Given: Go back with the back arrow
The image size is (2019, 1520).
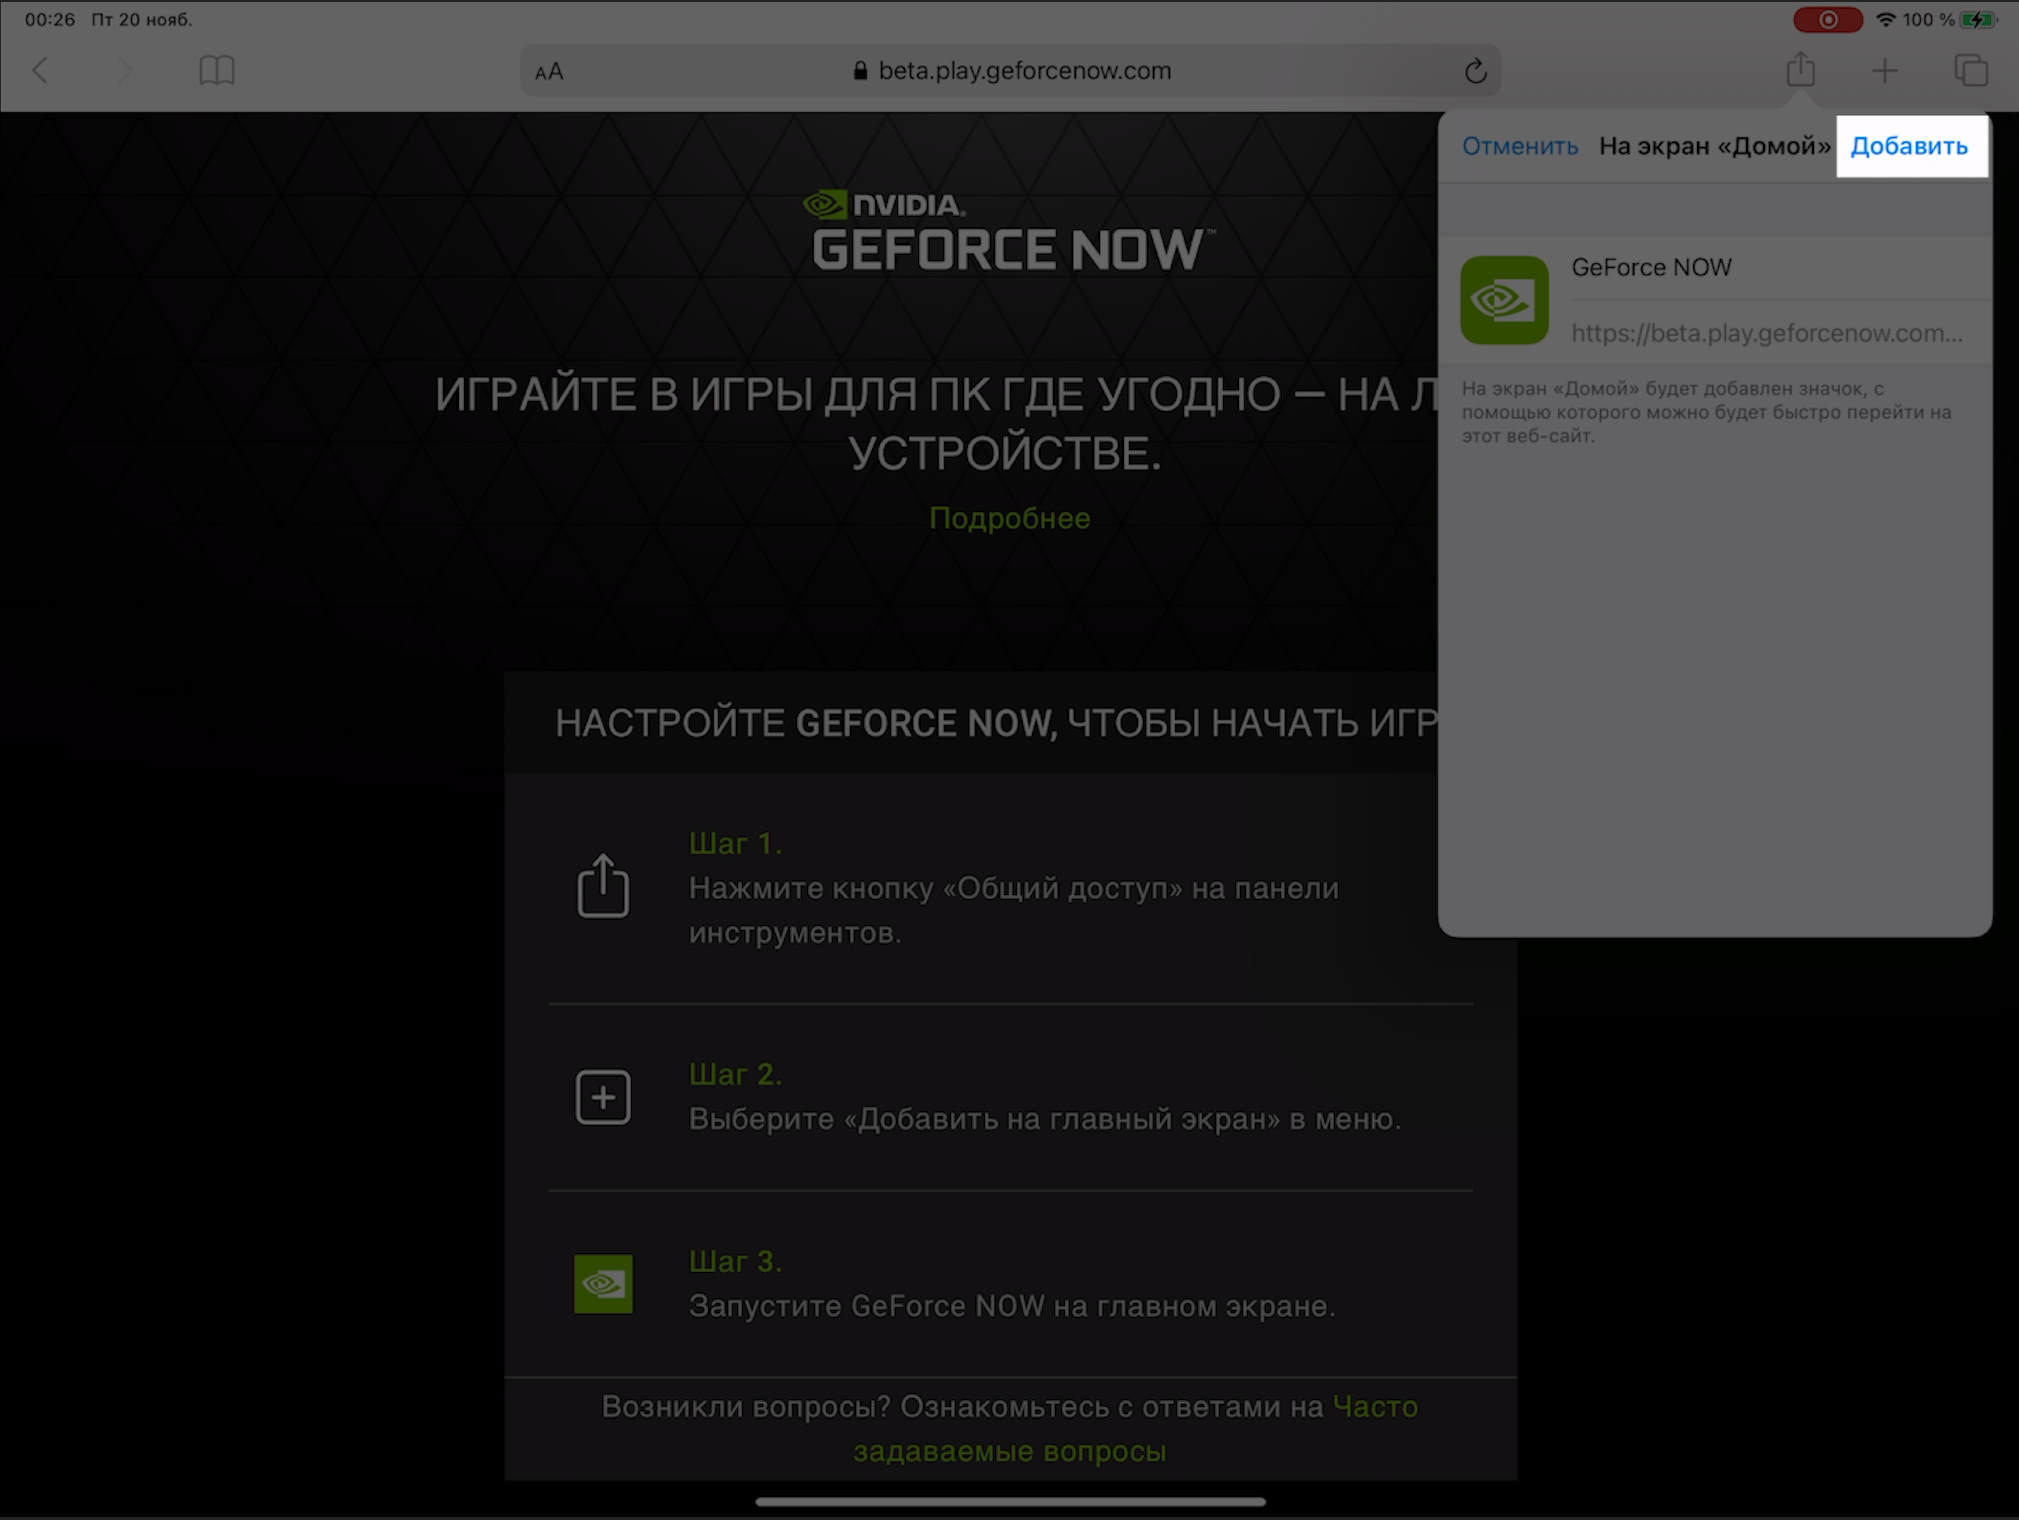Looking at the screenshot, I should coord(40,70).
